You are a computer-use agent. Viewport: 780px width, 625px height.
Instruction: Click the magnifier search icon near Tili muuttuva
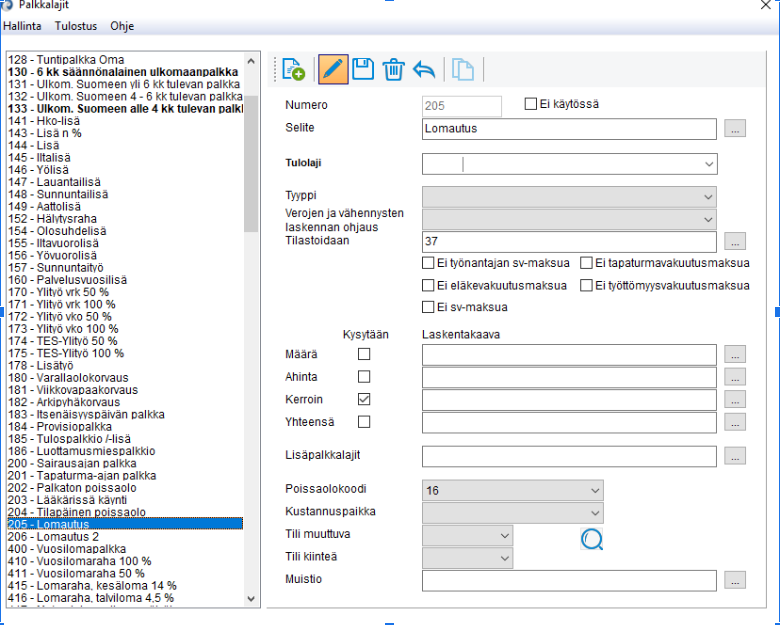[591, 539]
